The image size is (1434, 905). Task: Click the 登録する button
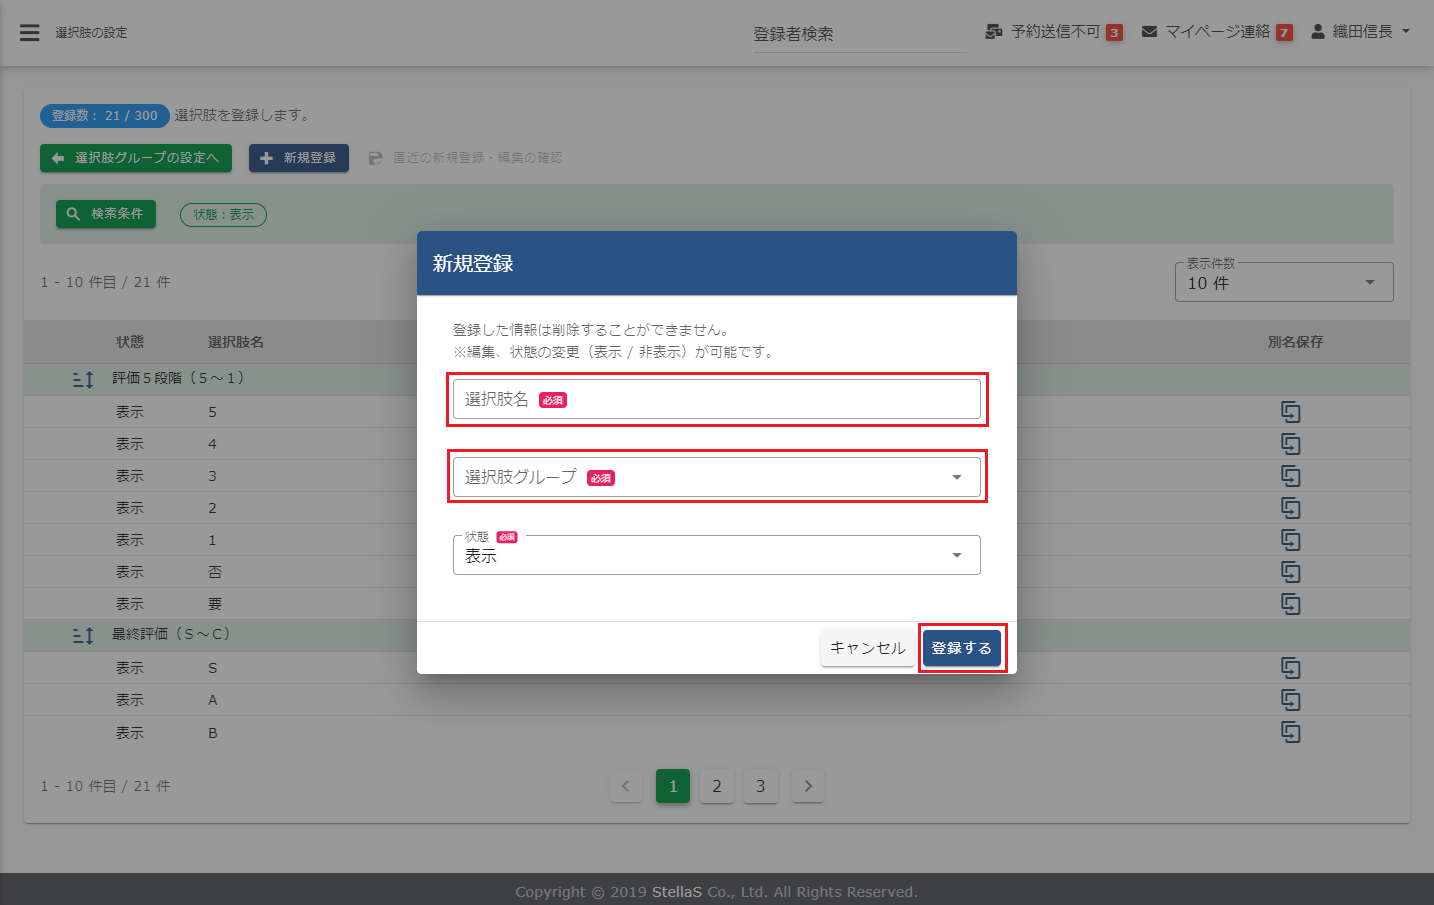tap(961, 648)
